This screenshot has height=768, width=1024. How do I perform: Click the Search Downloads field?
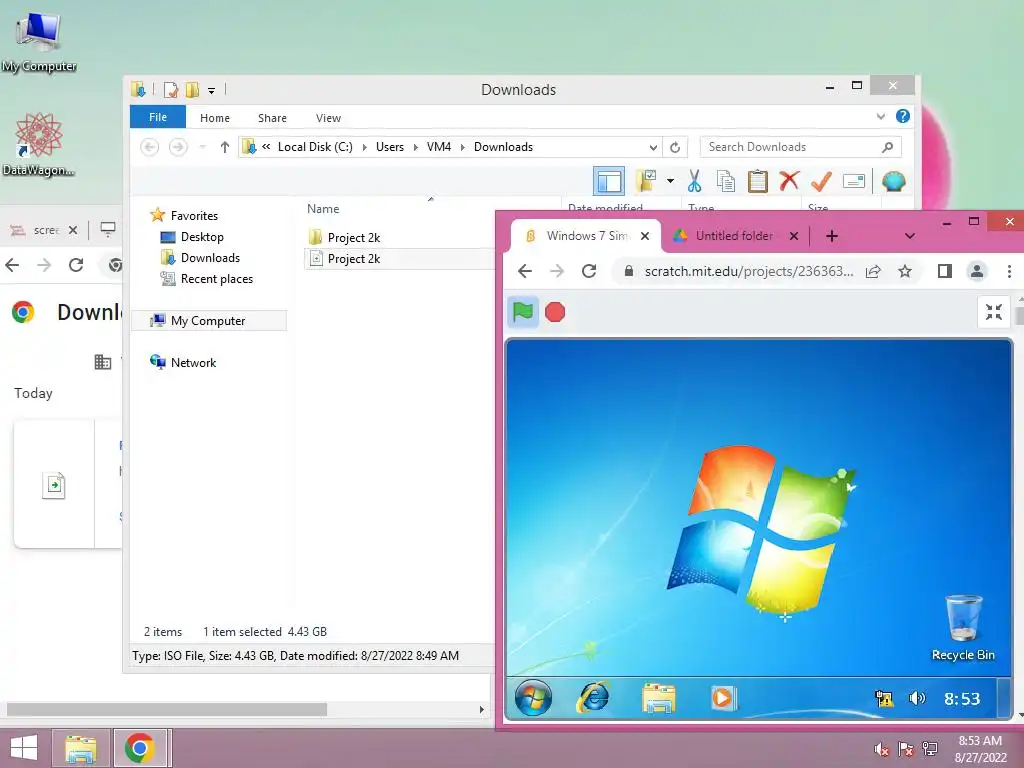(x=801, y=147)
